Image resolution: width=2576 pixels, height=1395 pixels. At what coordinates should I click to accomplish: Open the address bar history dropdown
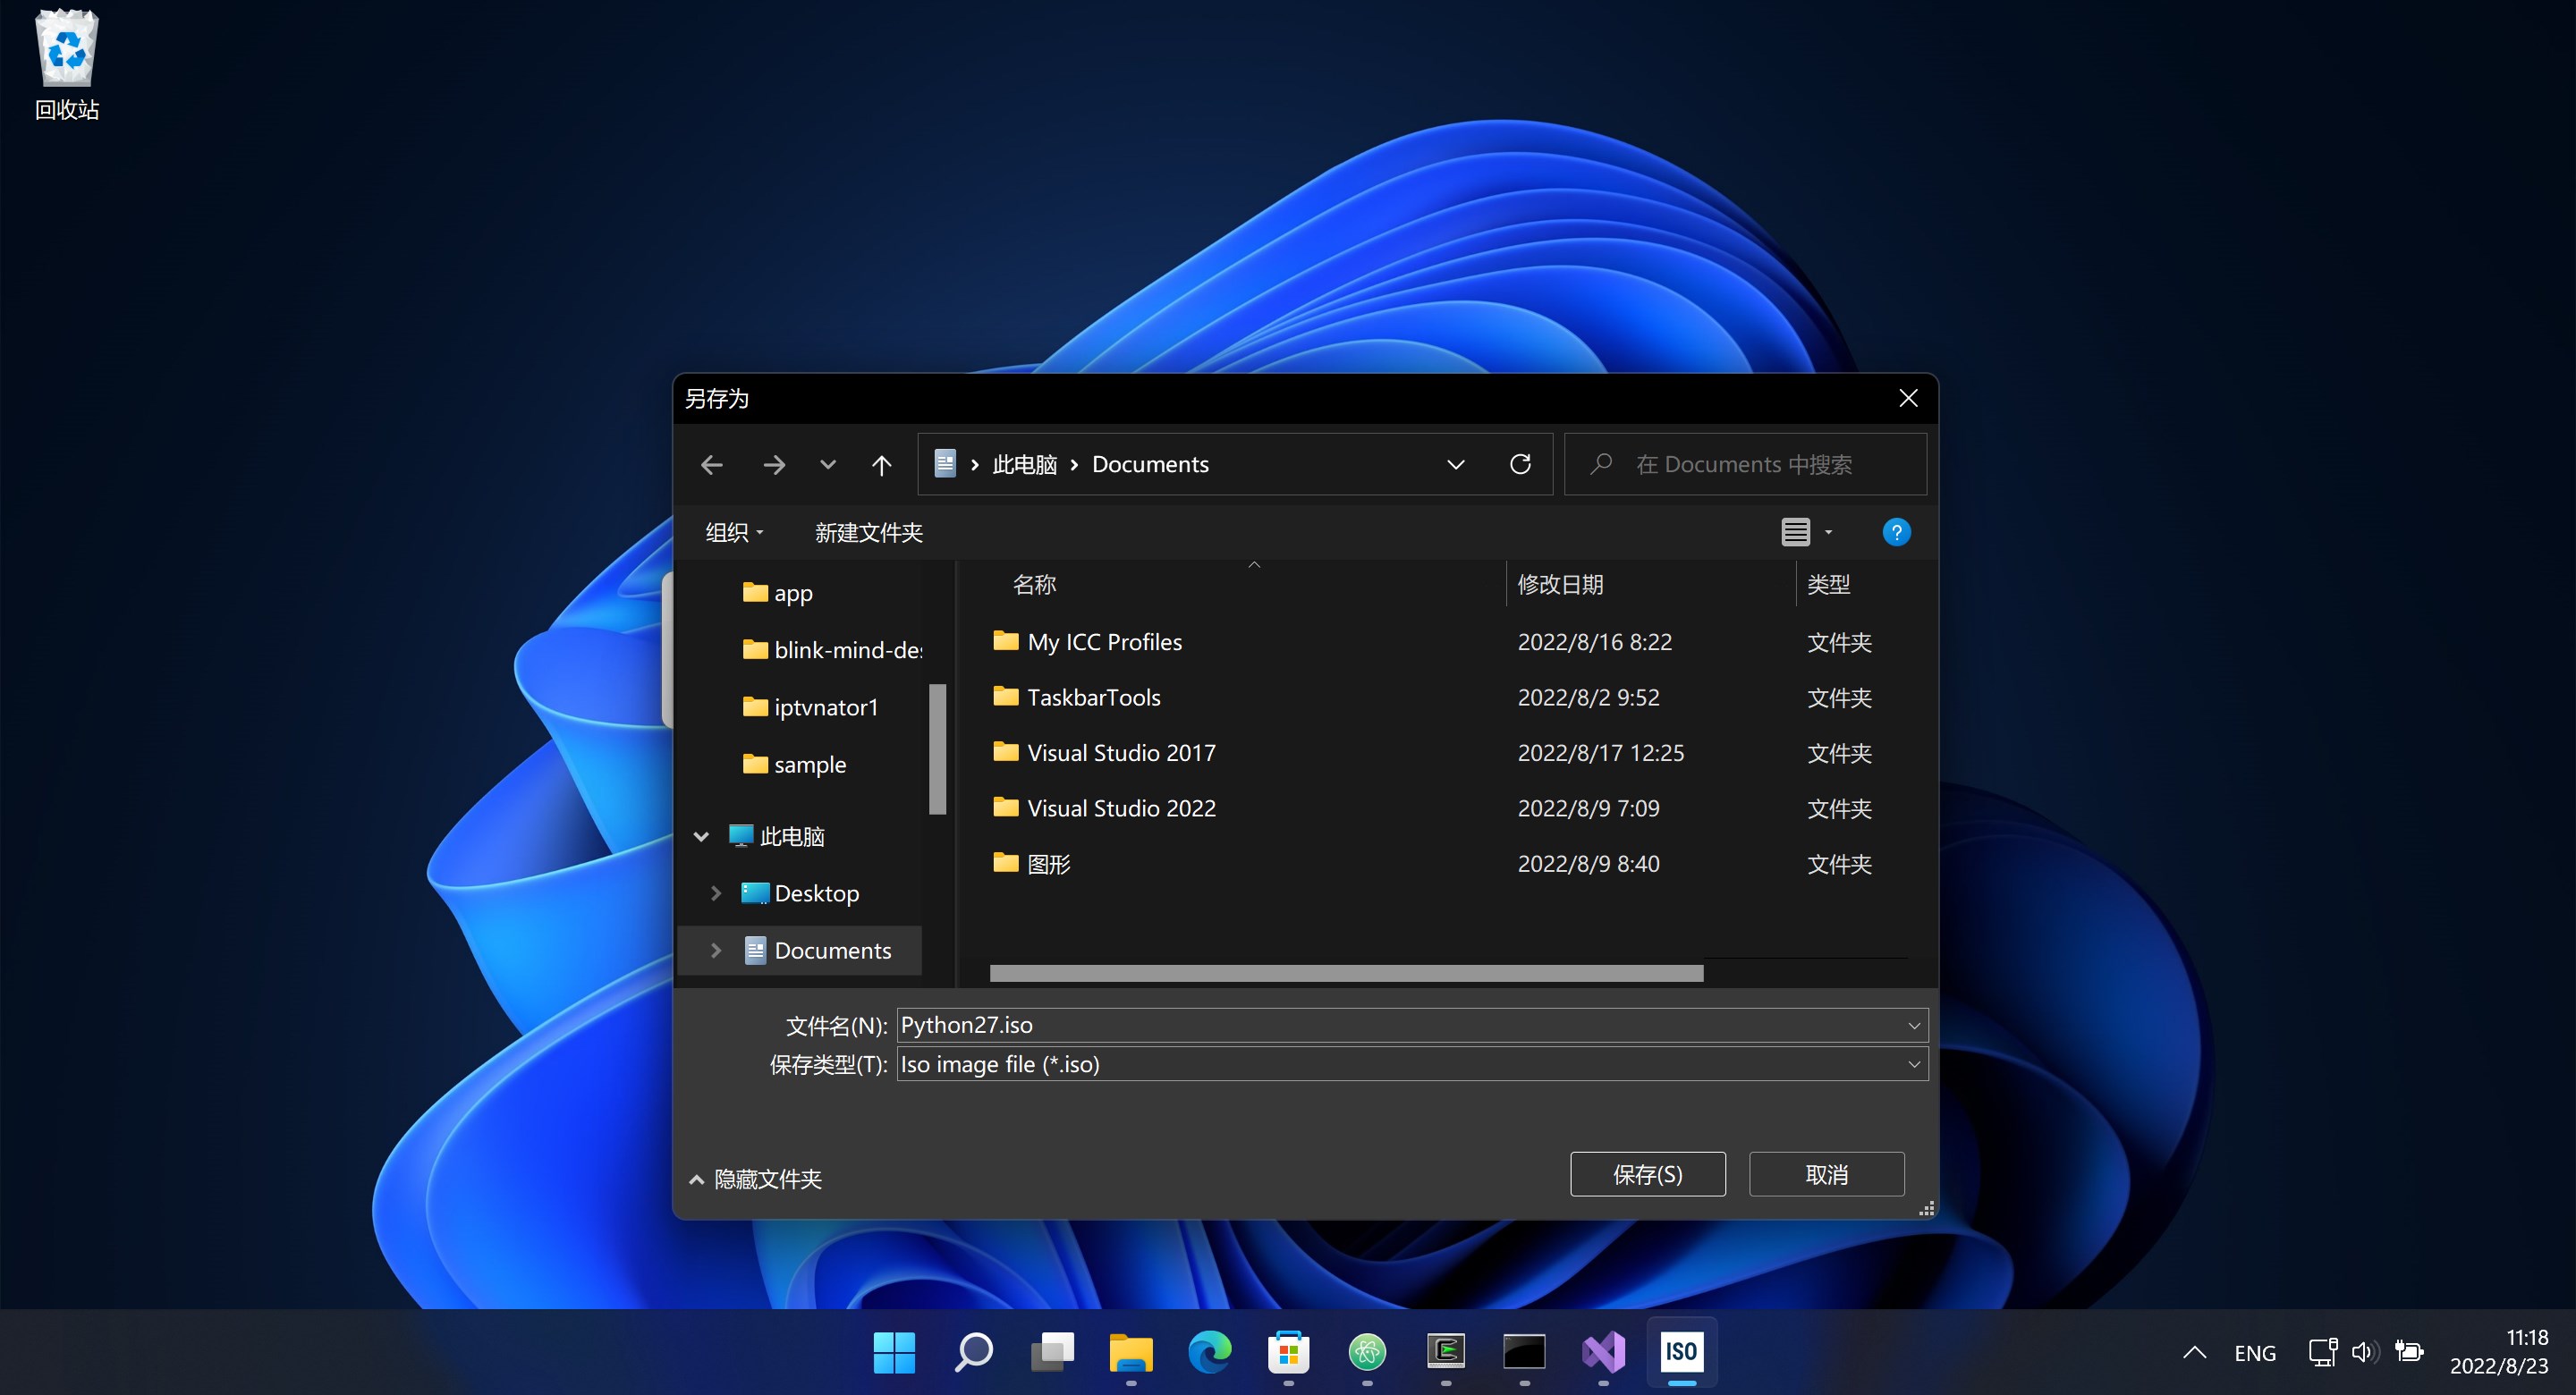tap(1456, 464)
